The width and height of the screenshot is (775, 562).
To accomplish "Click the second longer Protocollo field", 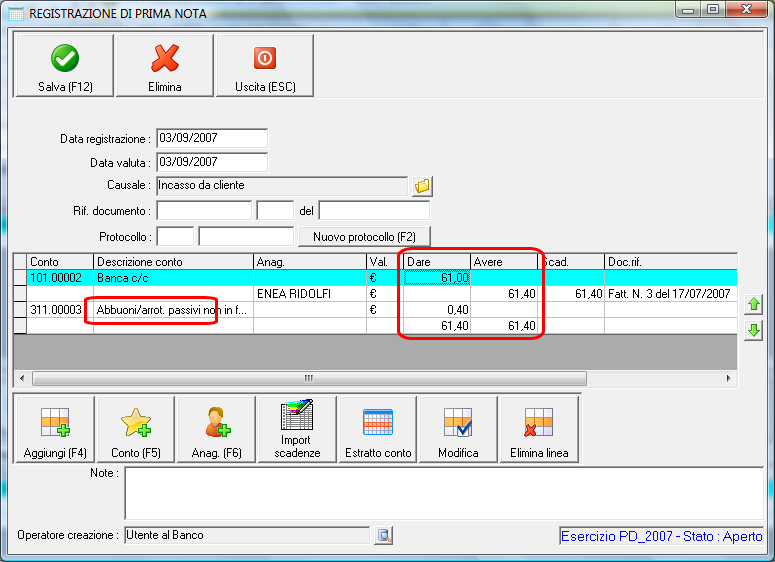I will coord(246,236).
